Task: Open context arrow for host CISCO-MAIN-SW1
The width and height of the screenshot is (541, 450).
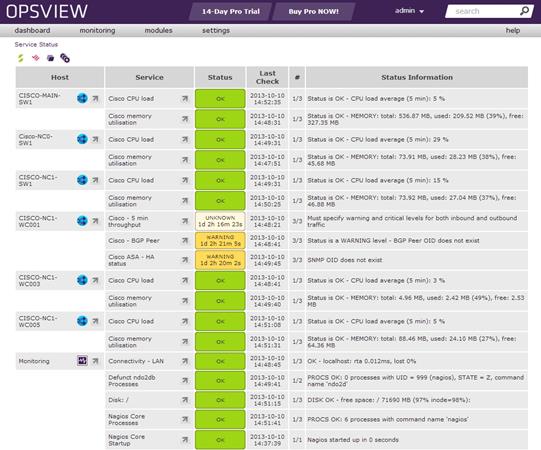Action: [96, 99]
